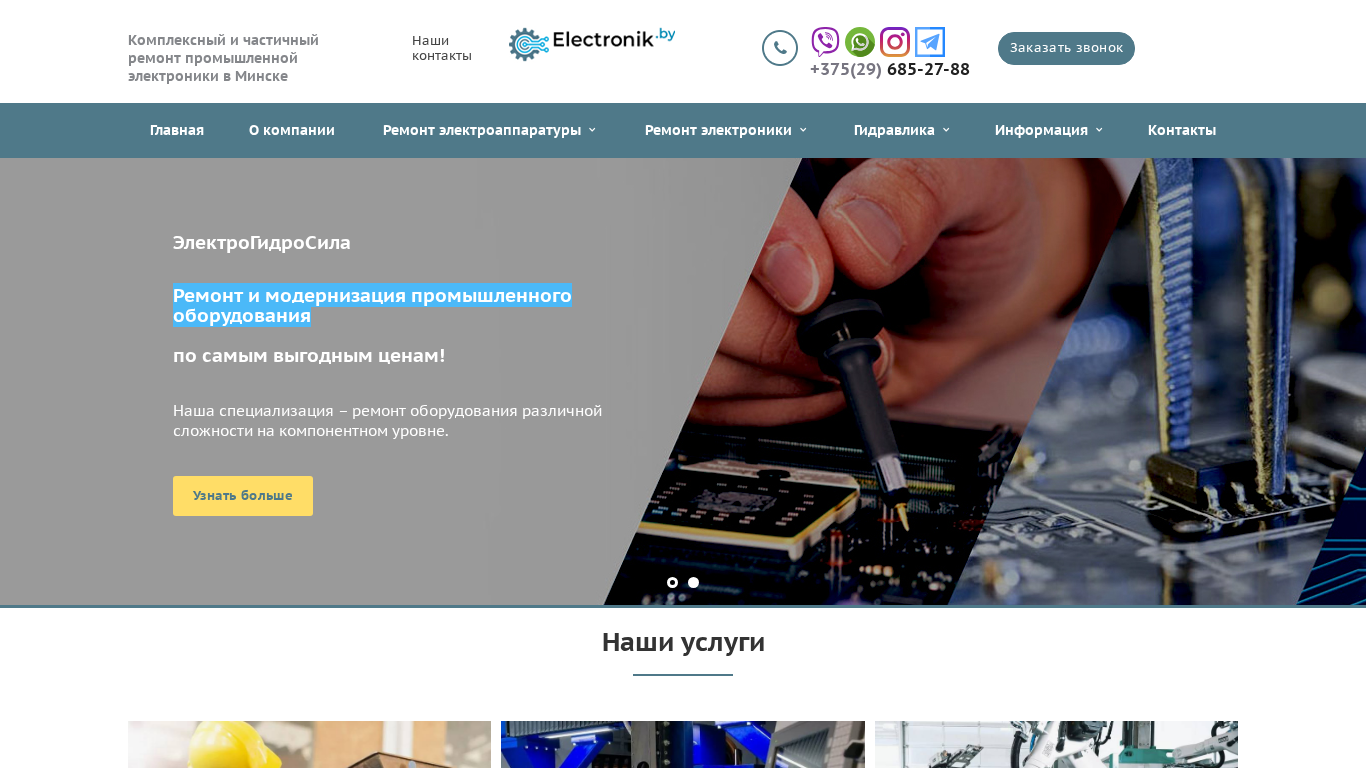Select the first slider dot

coord(672,583)
